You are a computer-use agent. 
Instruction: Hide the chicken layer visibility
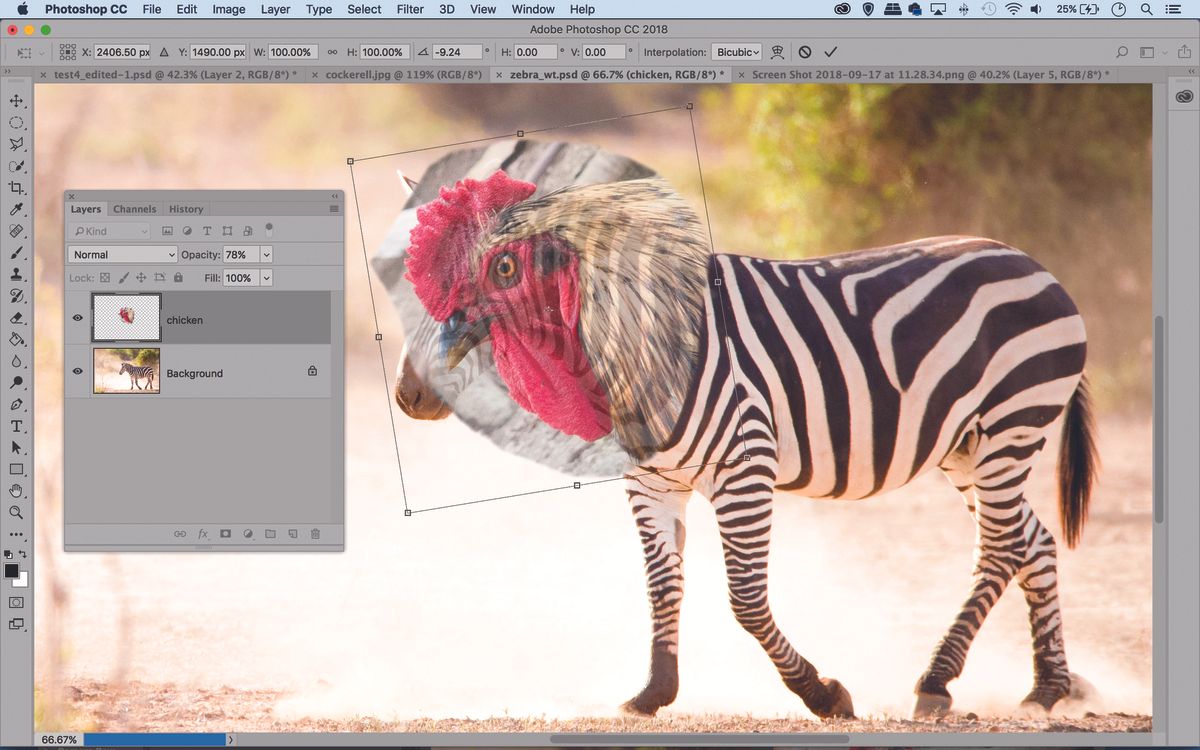77,318
